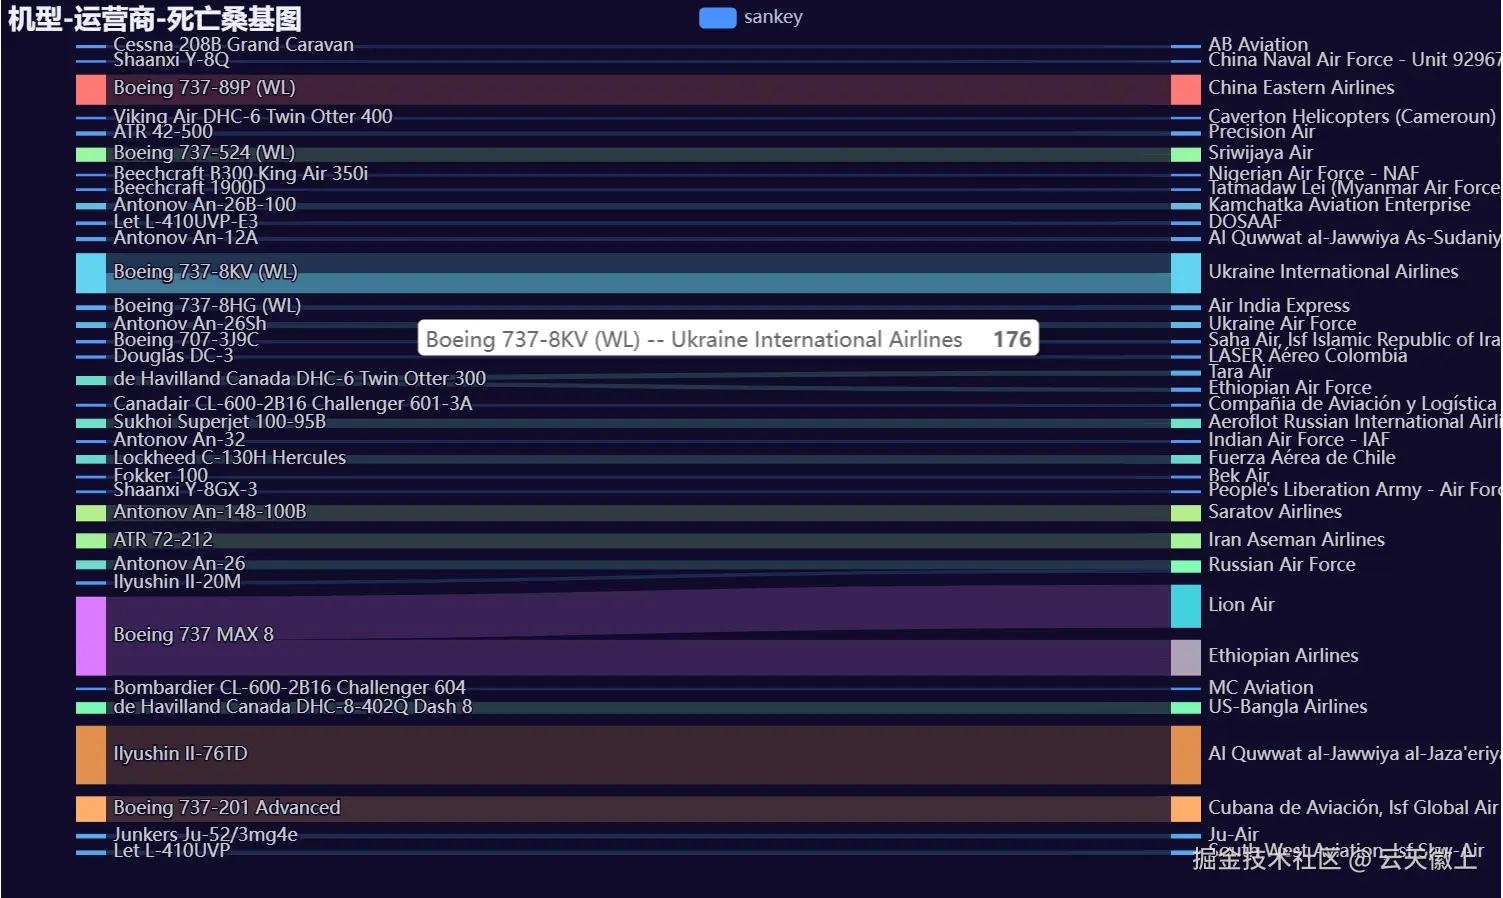The image size is (1503, 898).
Task: Click the Antonov An-26B-100 label
Action: point(205,205)
